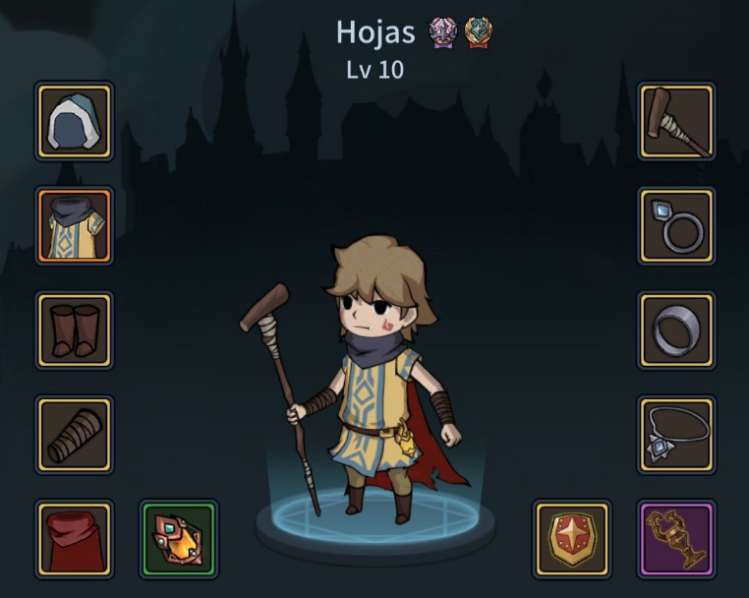Click the Lv 10 level label
Viewport: 749px width, 598px height.
point(375,70)
